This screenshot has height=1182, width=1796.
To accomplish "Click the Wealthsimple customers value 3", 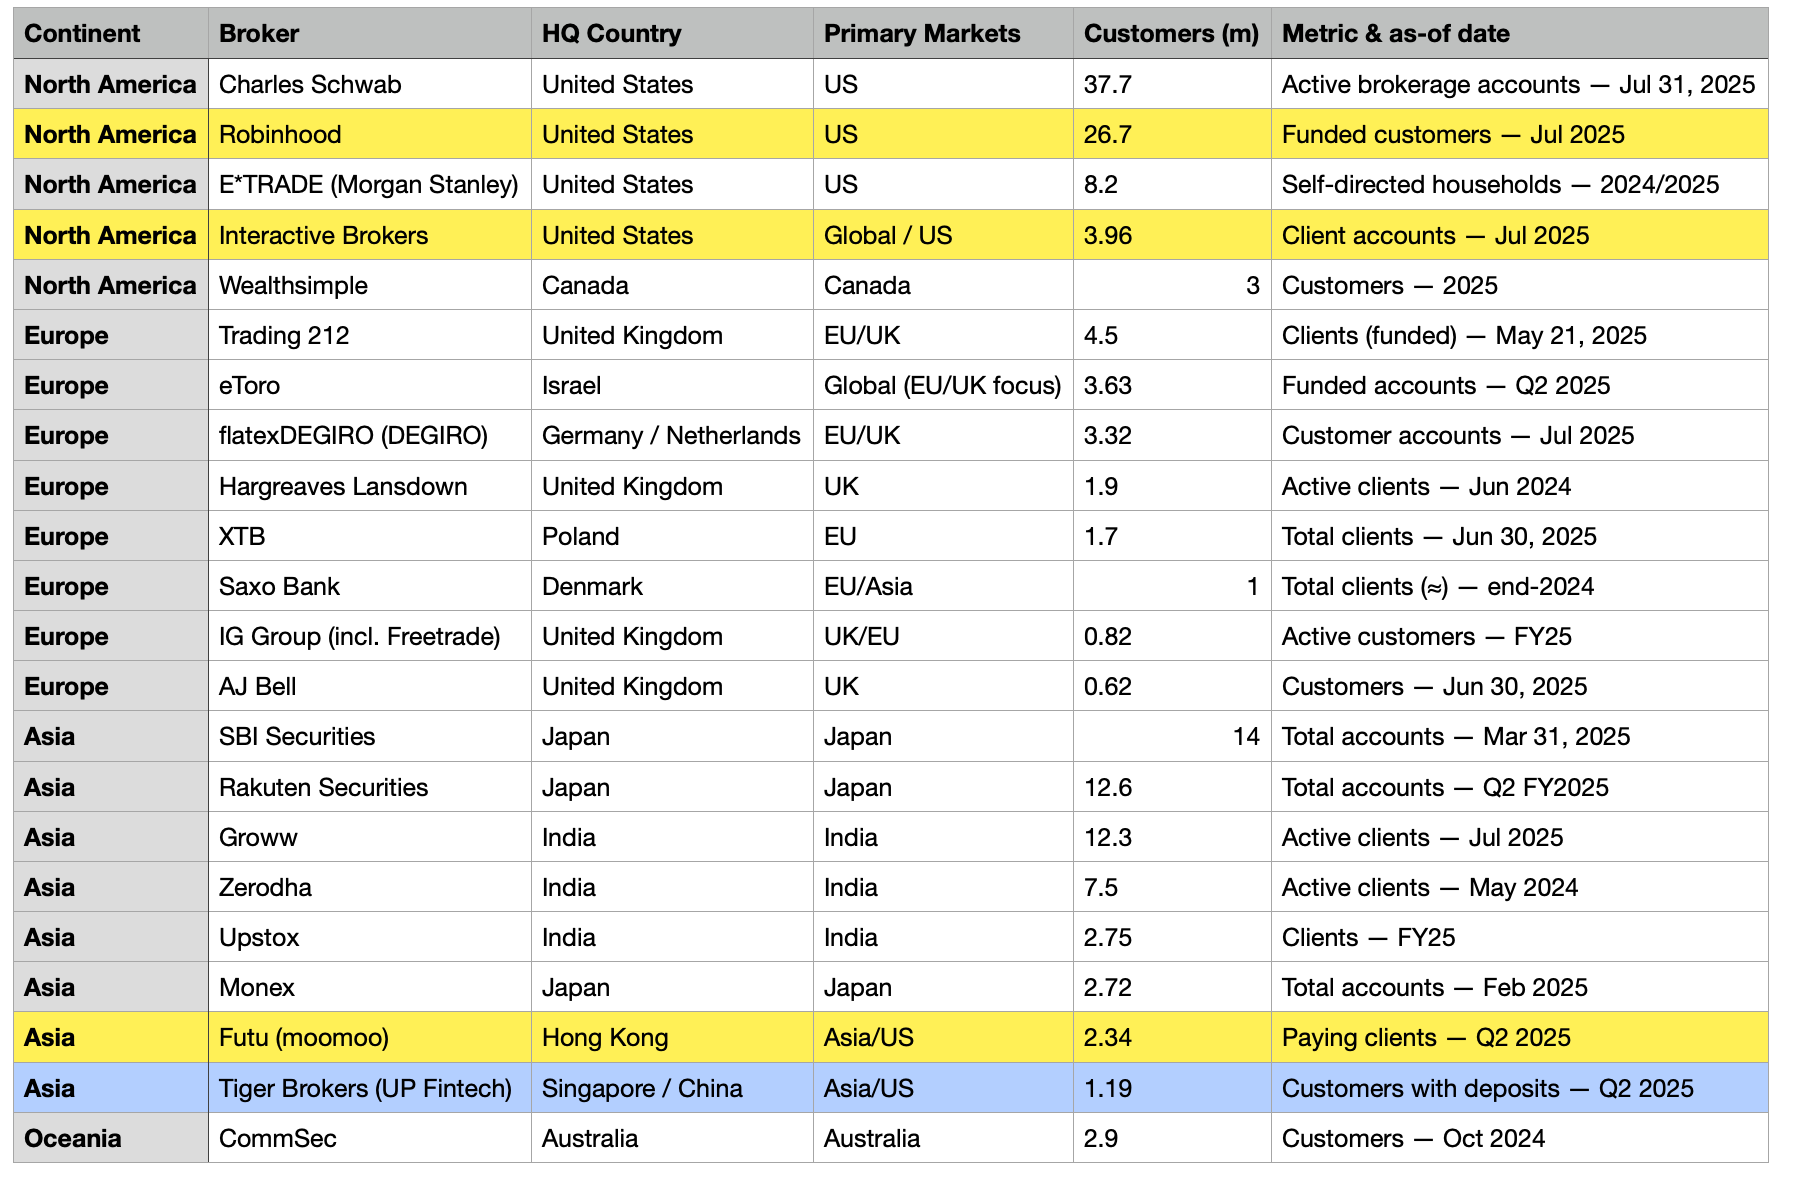I will coord(1172,285).
